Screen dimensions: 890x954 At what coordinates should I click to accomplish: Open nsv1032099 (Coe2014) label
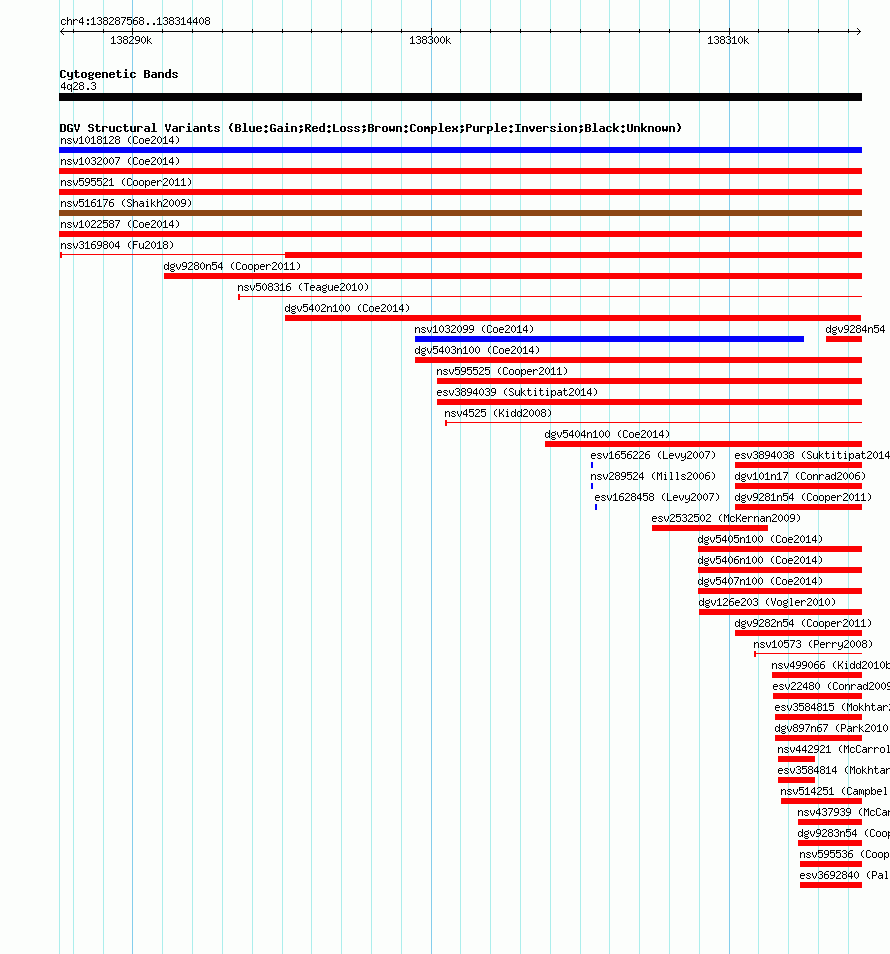point(475,329)
